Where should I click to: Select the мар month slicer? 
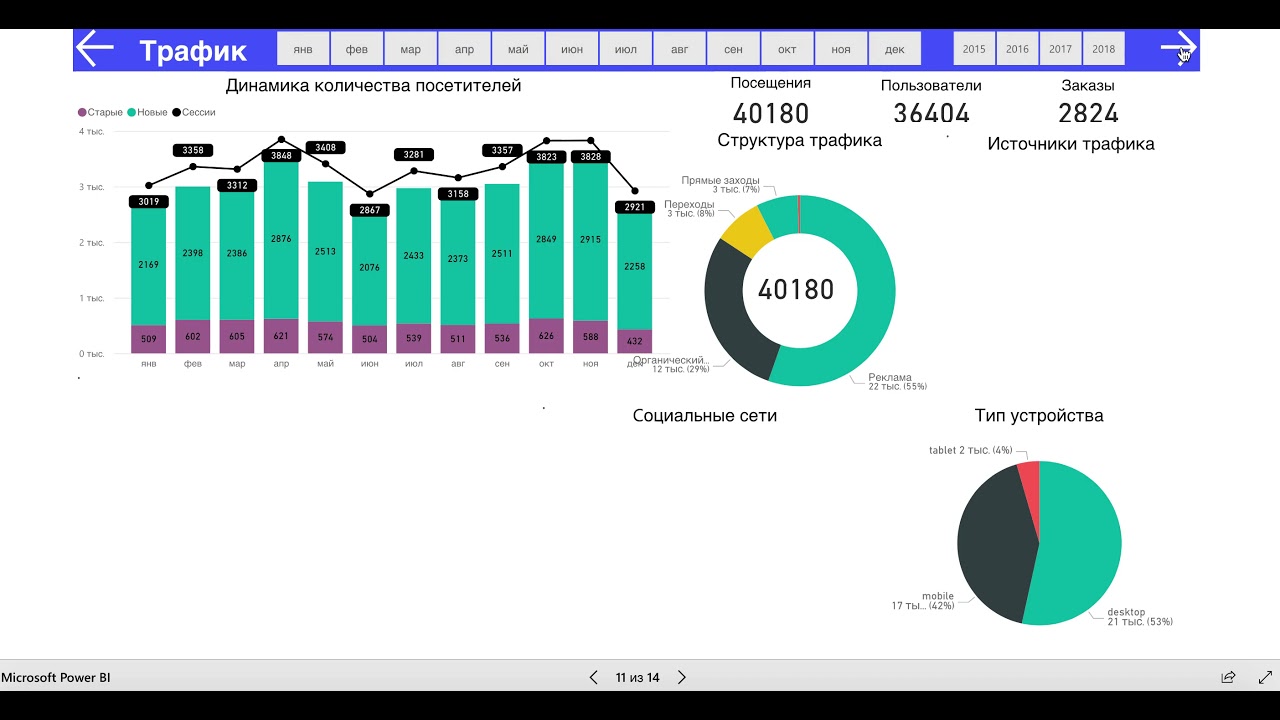tap(411, 49)
